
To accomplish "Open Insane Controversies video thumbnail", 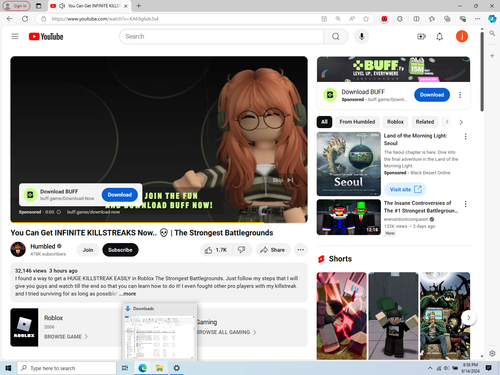I will tap(349, 217).
